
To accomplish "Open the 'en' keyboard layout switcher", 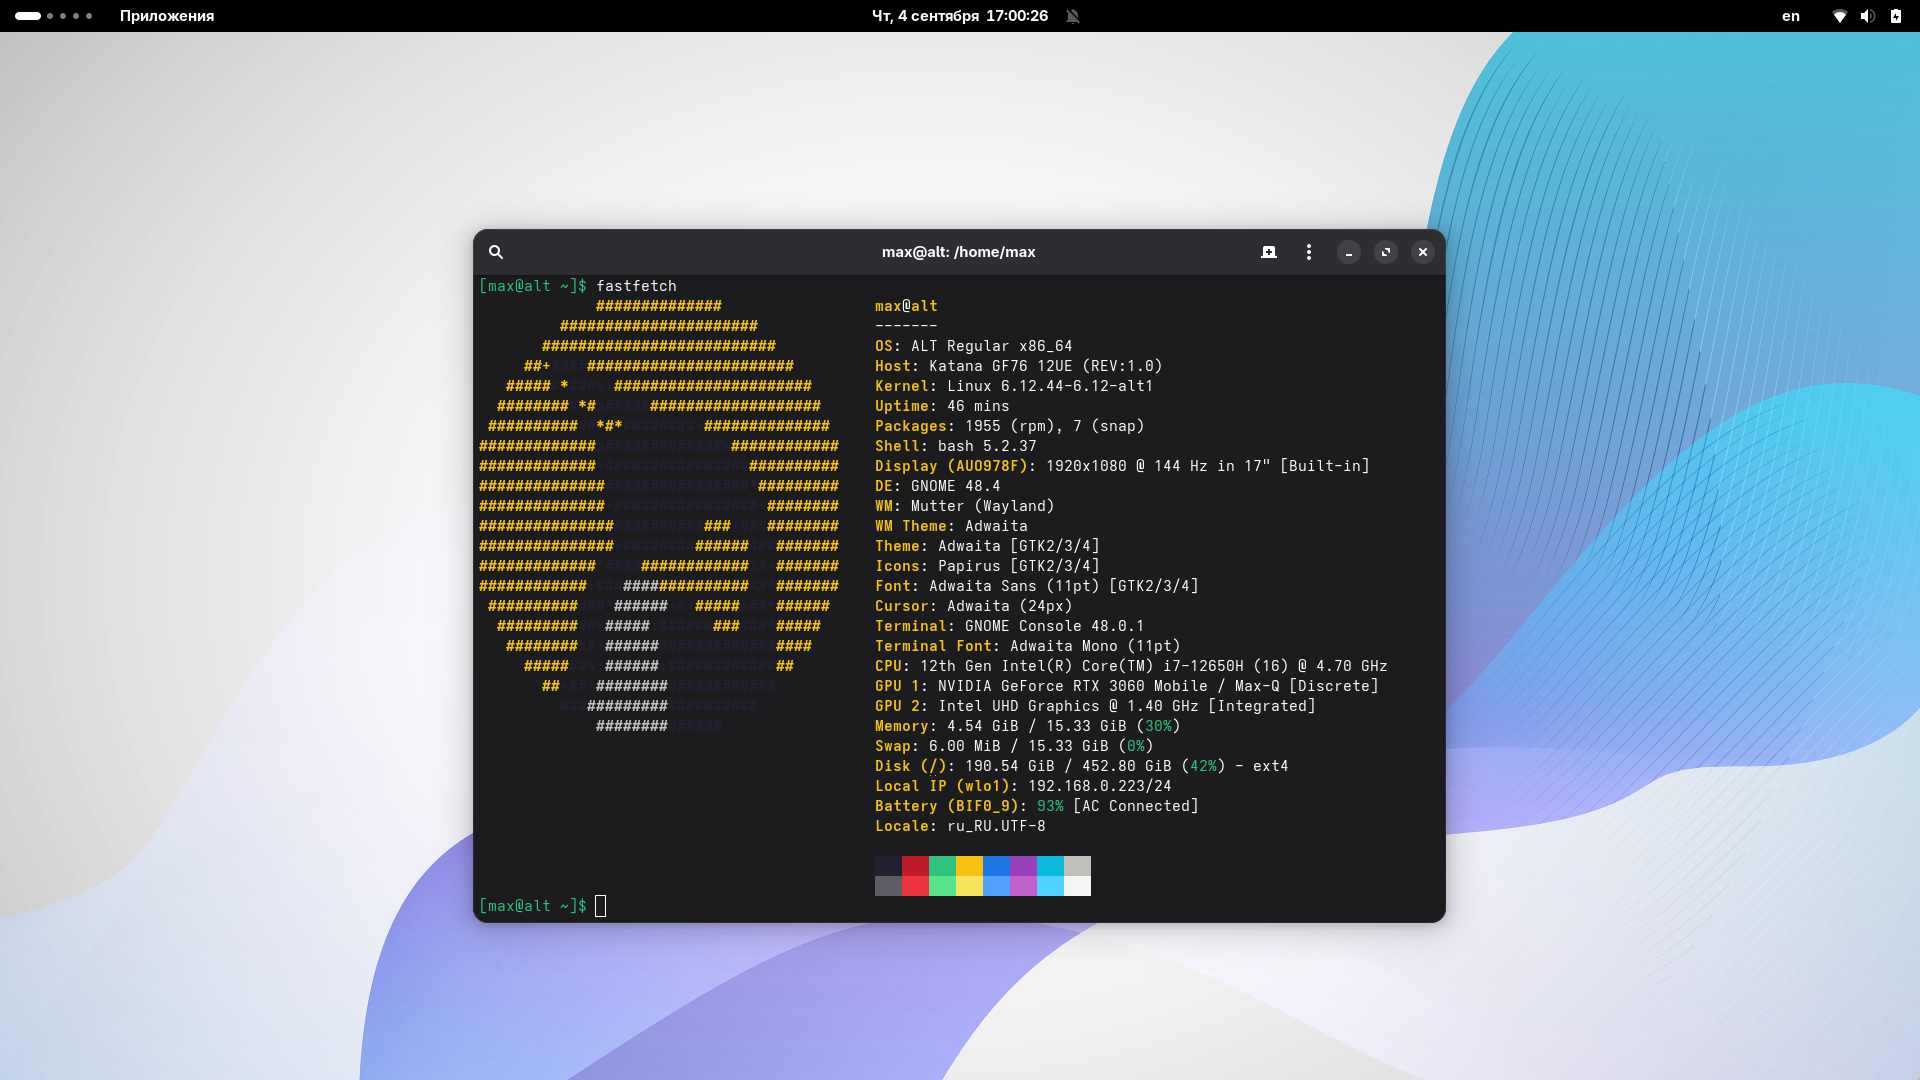I will coord(1791,16).
